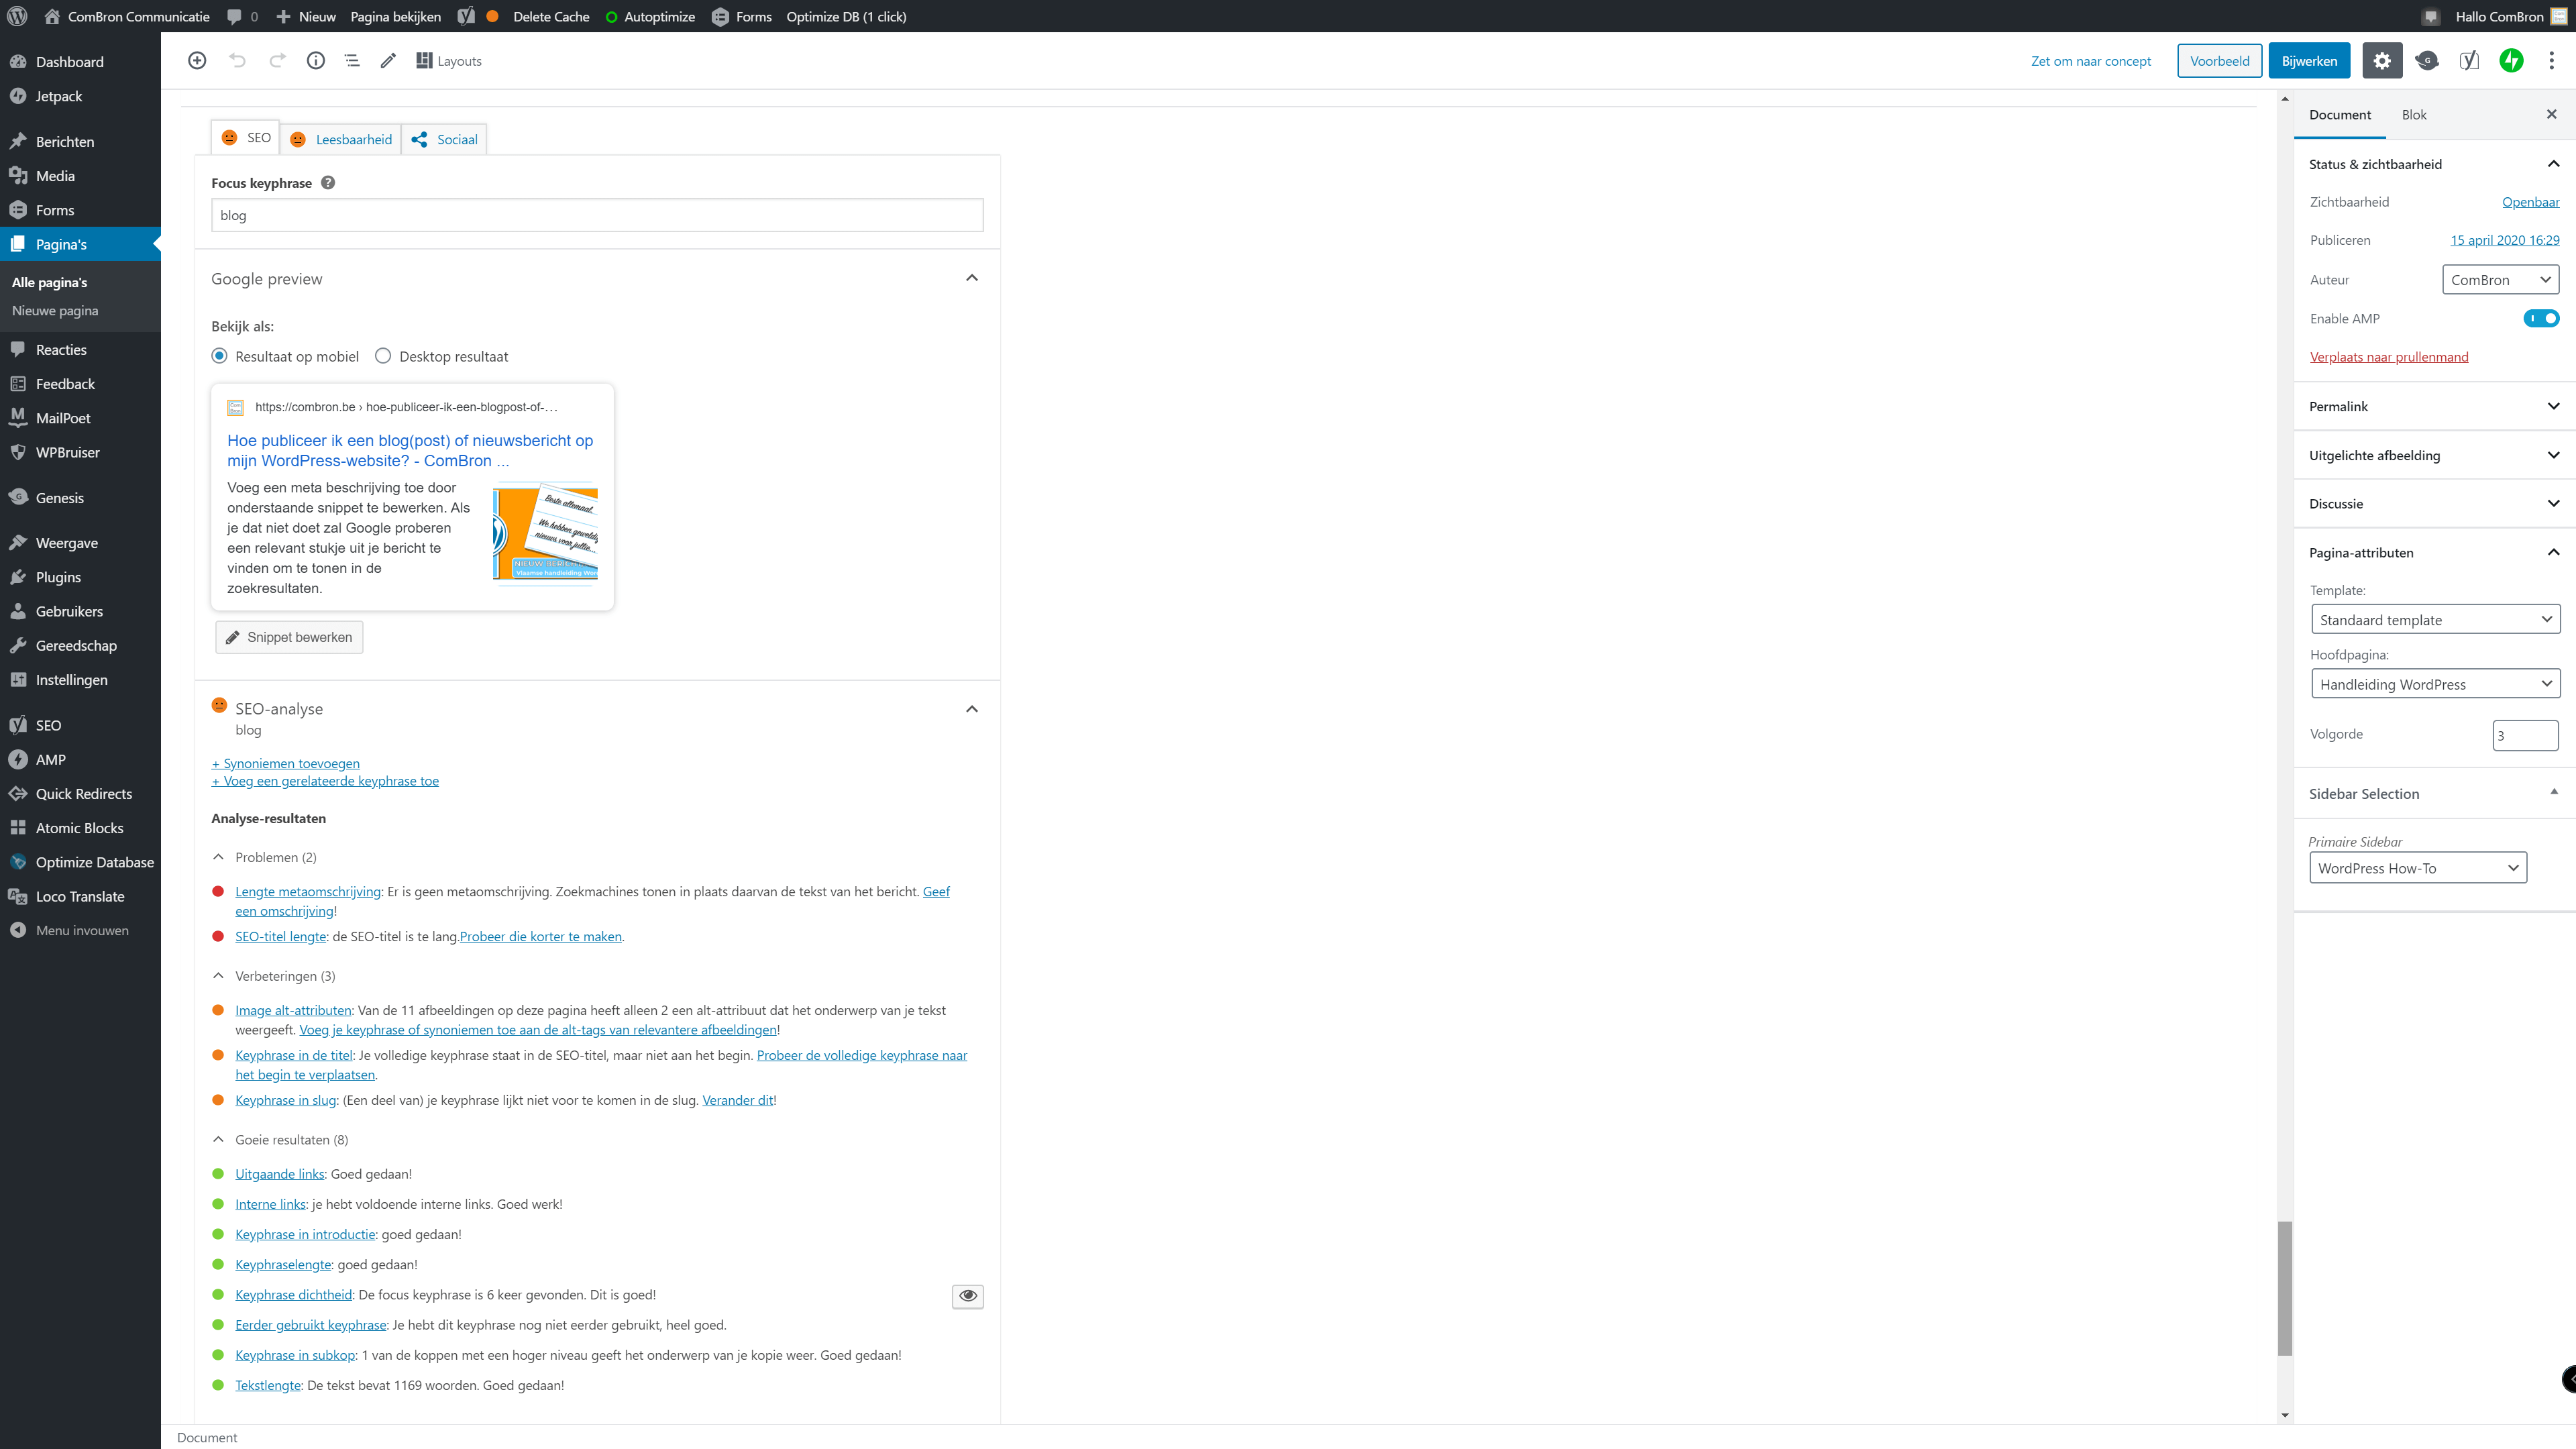
Task: Click the Snippet bewerken button
Action: click(x=289, y=637)
